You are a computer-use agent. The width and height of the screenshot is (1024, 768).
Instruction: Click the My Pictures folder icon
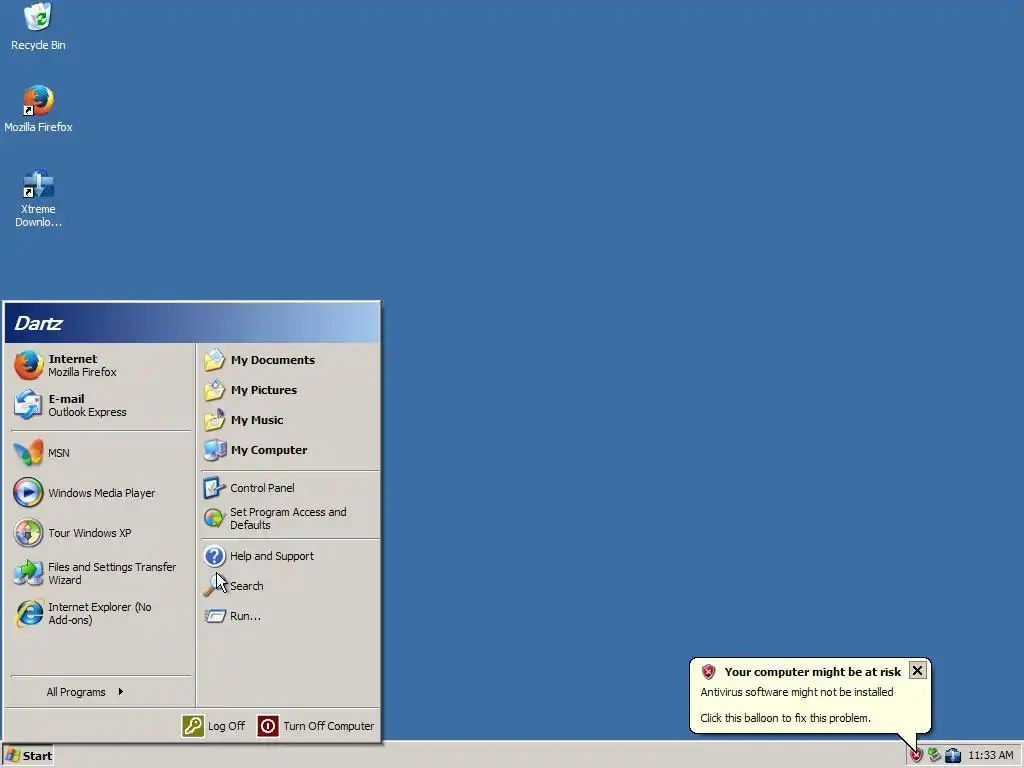214,390
